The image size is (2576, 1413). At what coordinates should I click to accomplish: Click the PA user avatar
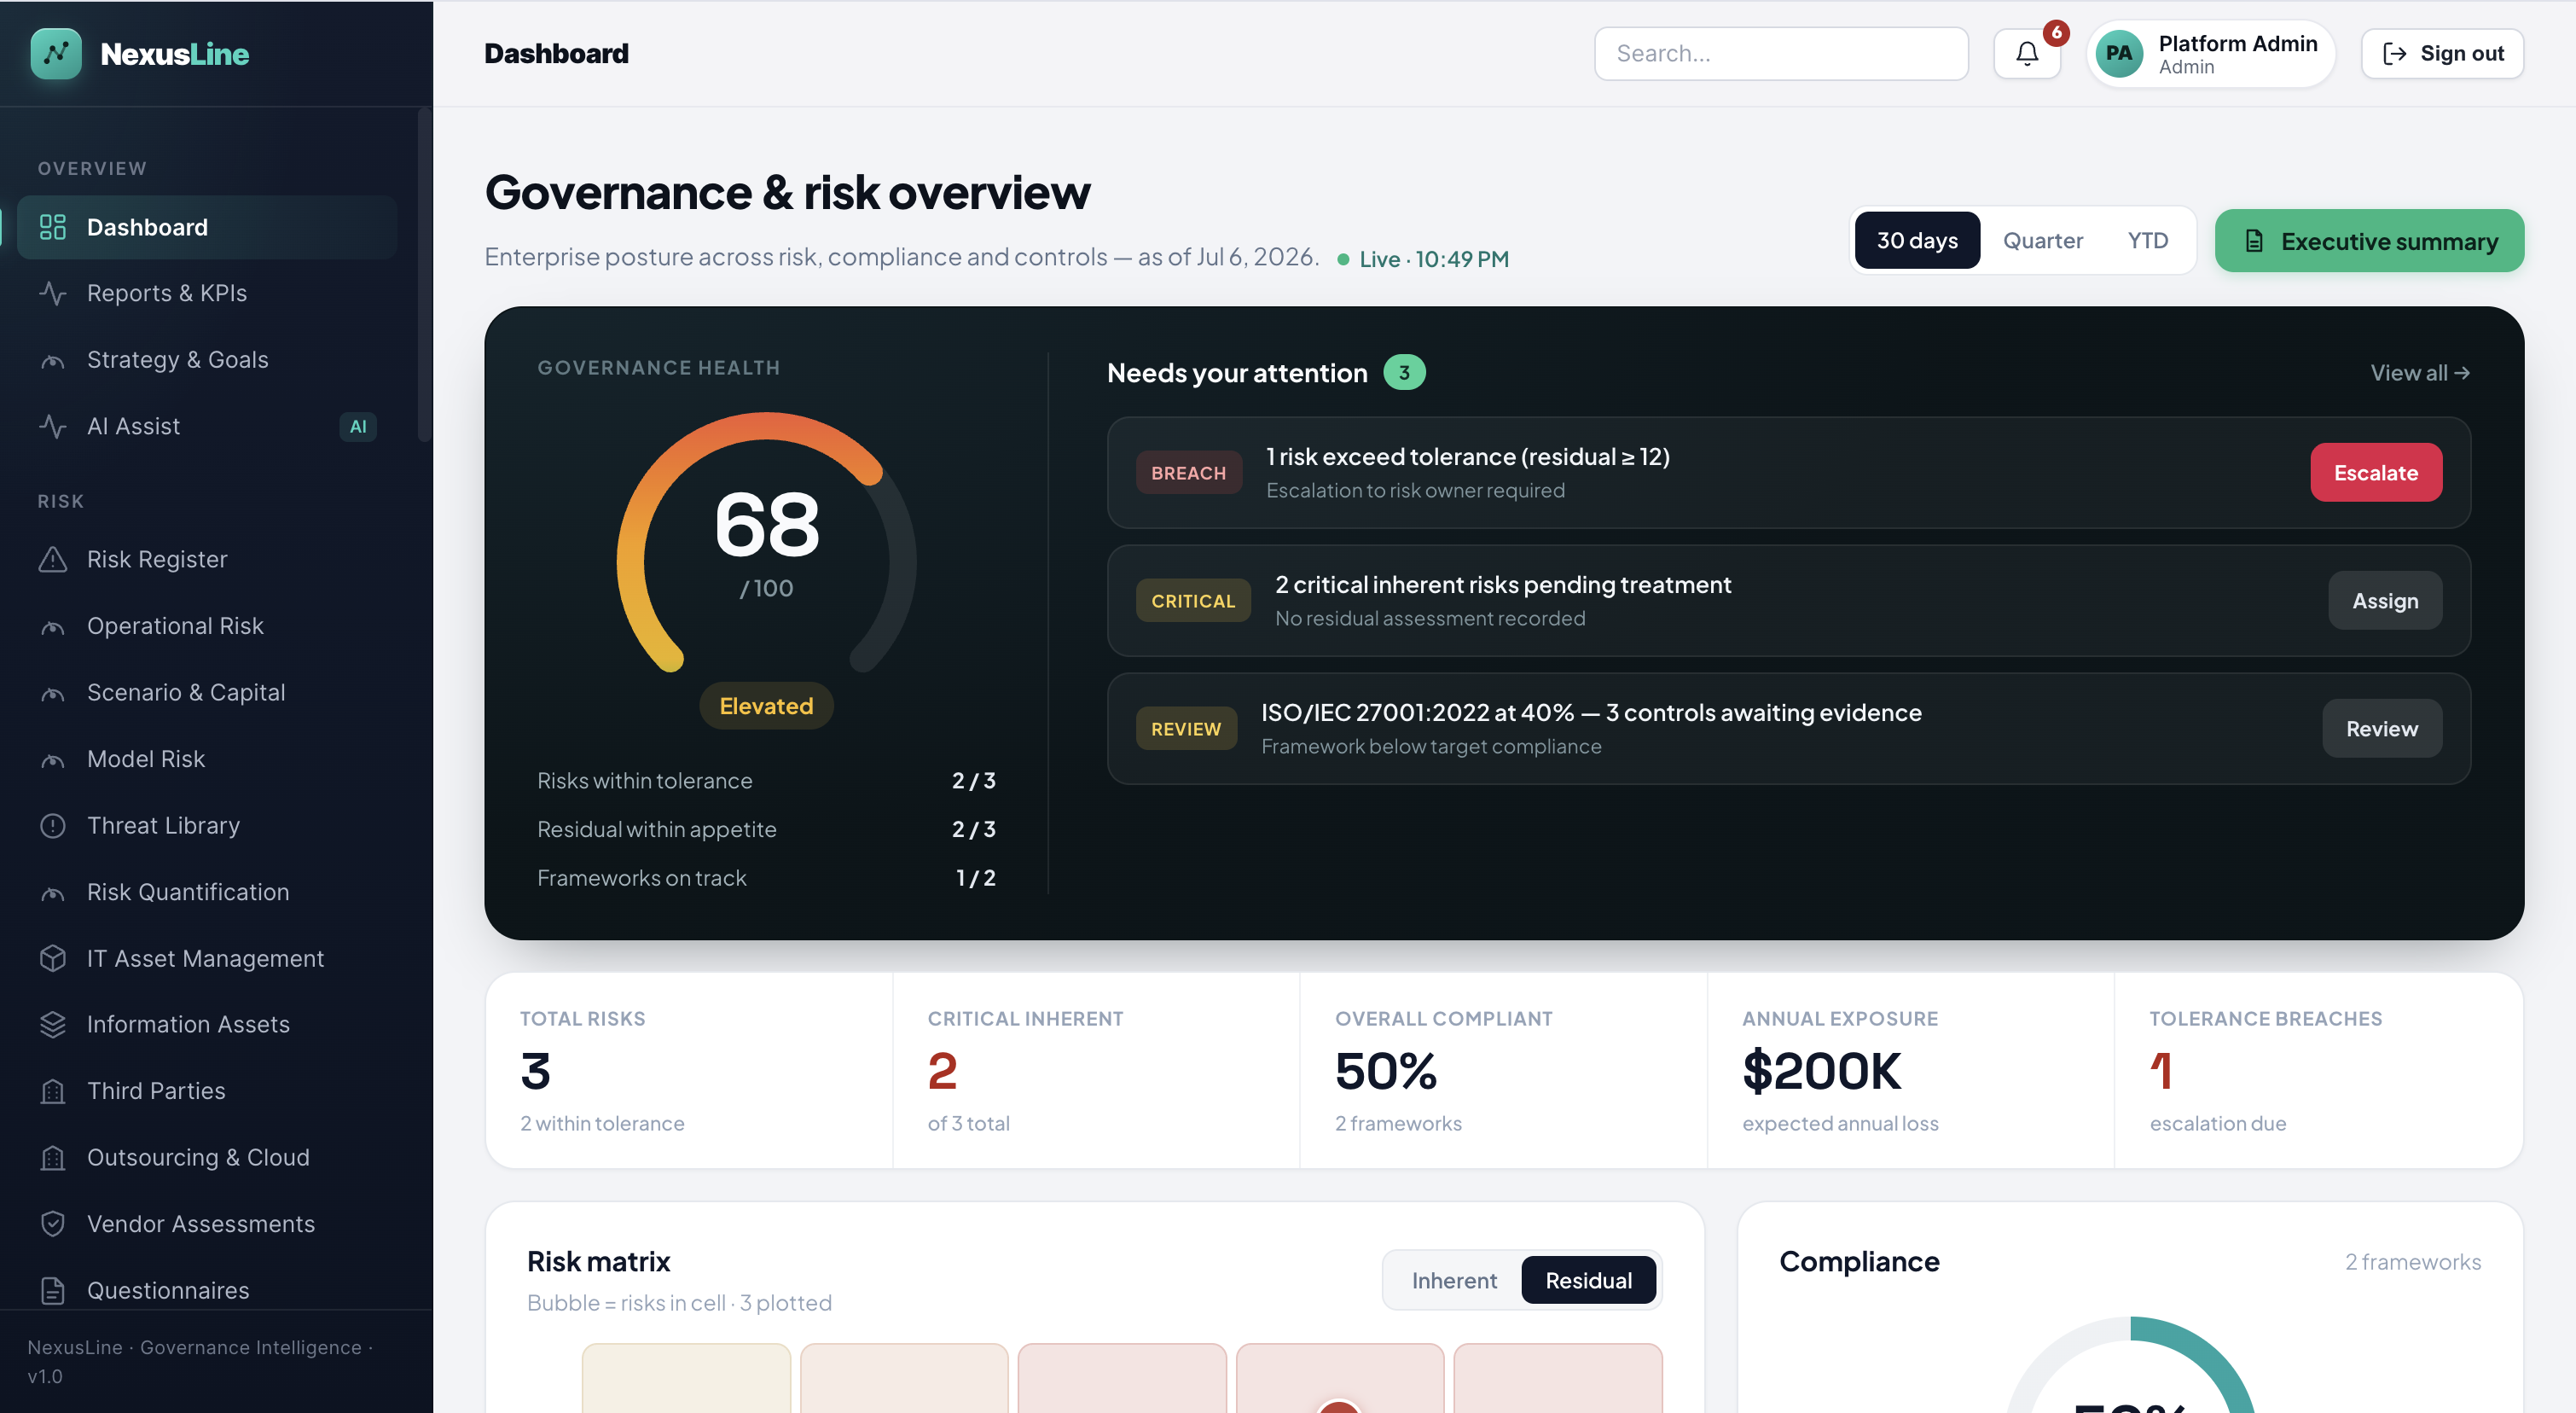2119,54
